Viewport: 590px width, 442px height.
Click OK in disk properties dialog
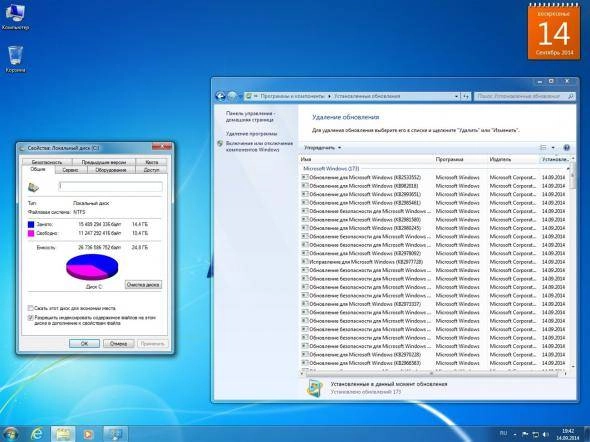coord(84,343)
